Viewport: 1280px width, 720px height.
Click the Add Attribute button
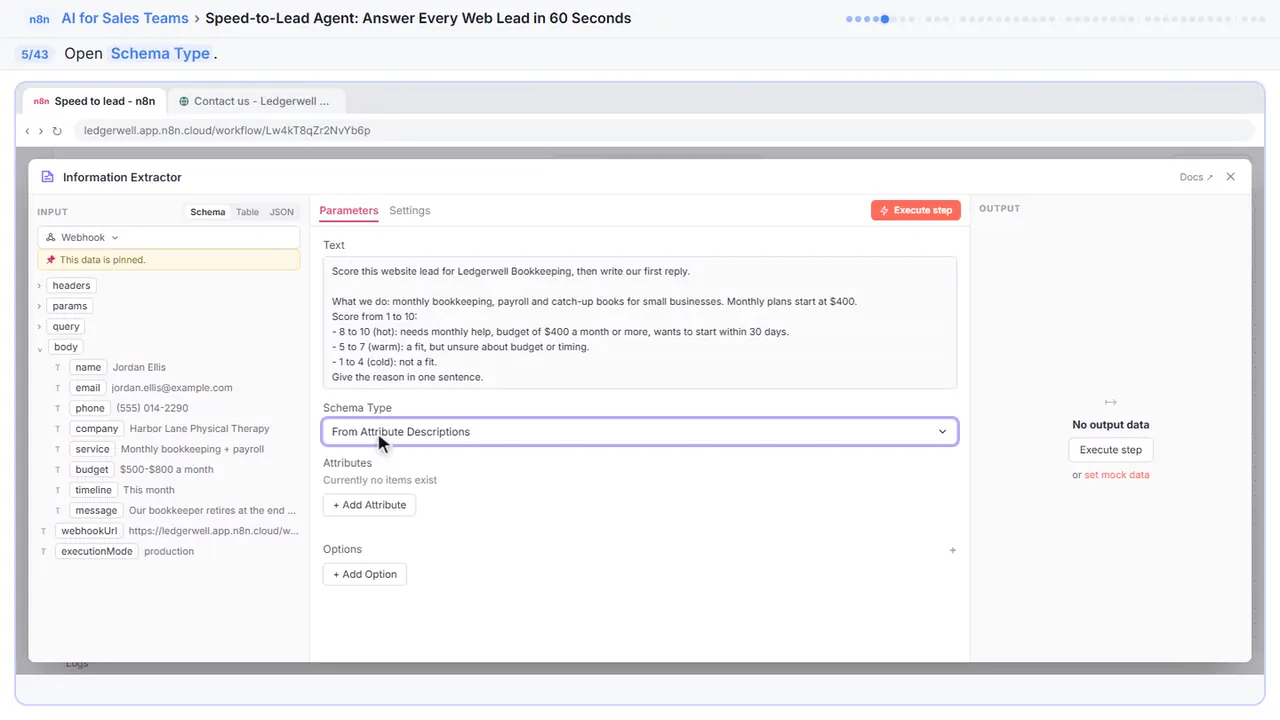point(369,505)
